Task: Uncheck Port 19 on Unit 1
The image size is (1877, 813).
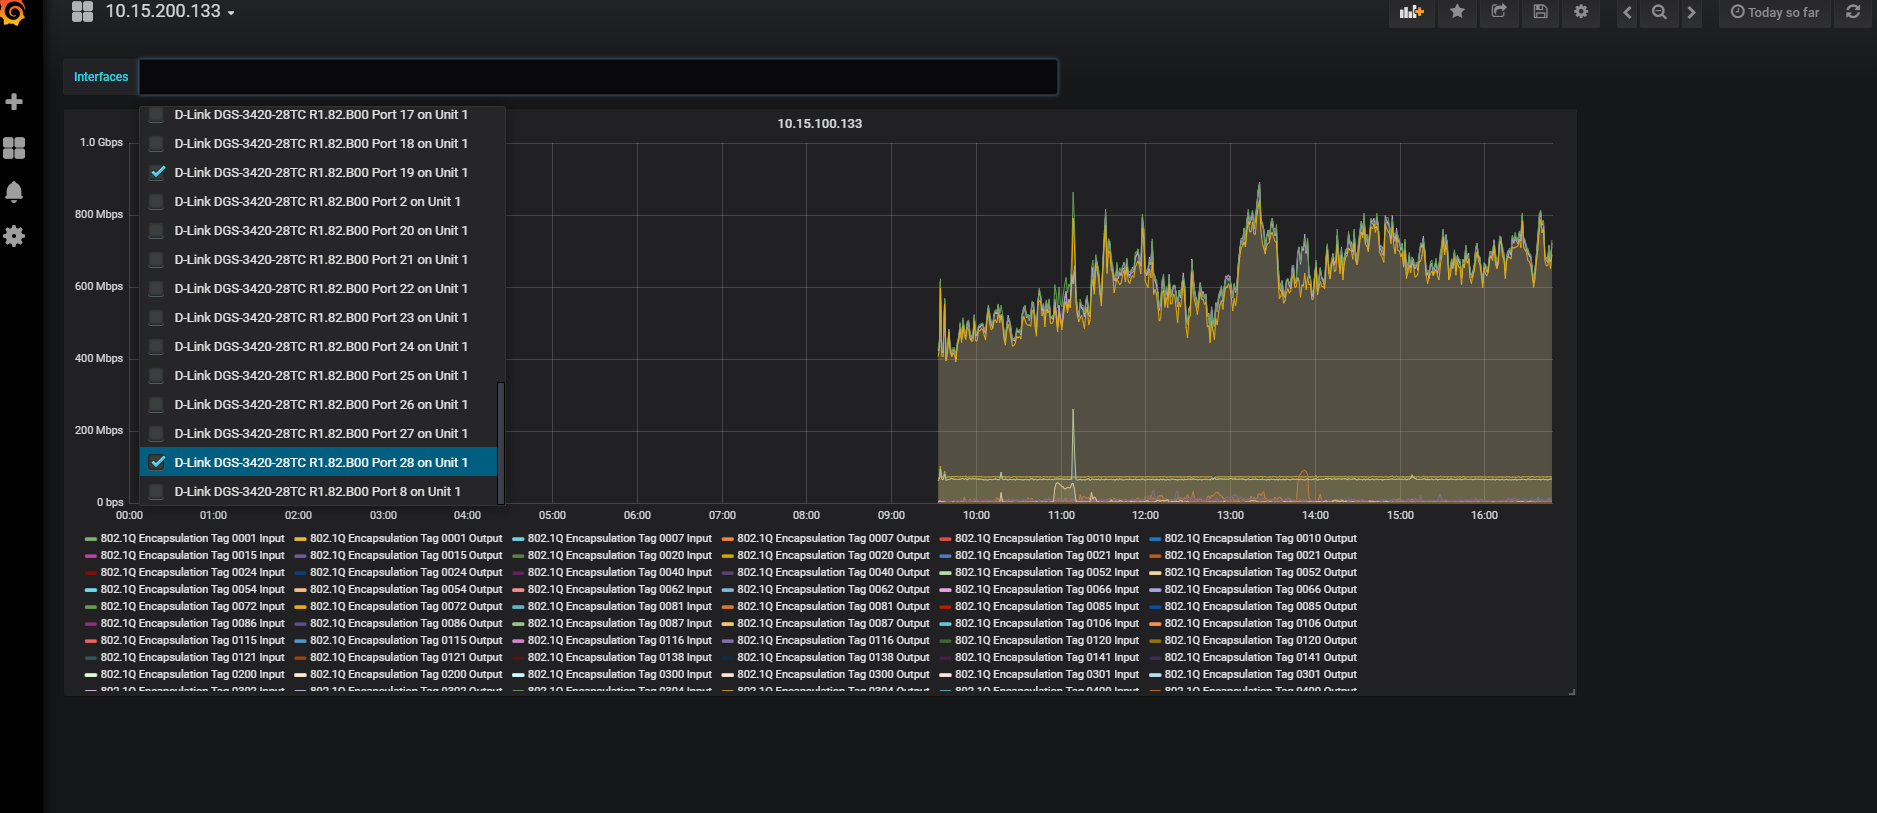Action: (157, 172)
